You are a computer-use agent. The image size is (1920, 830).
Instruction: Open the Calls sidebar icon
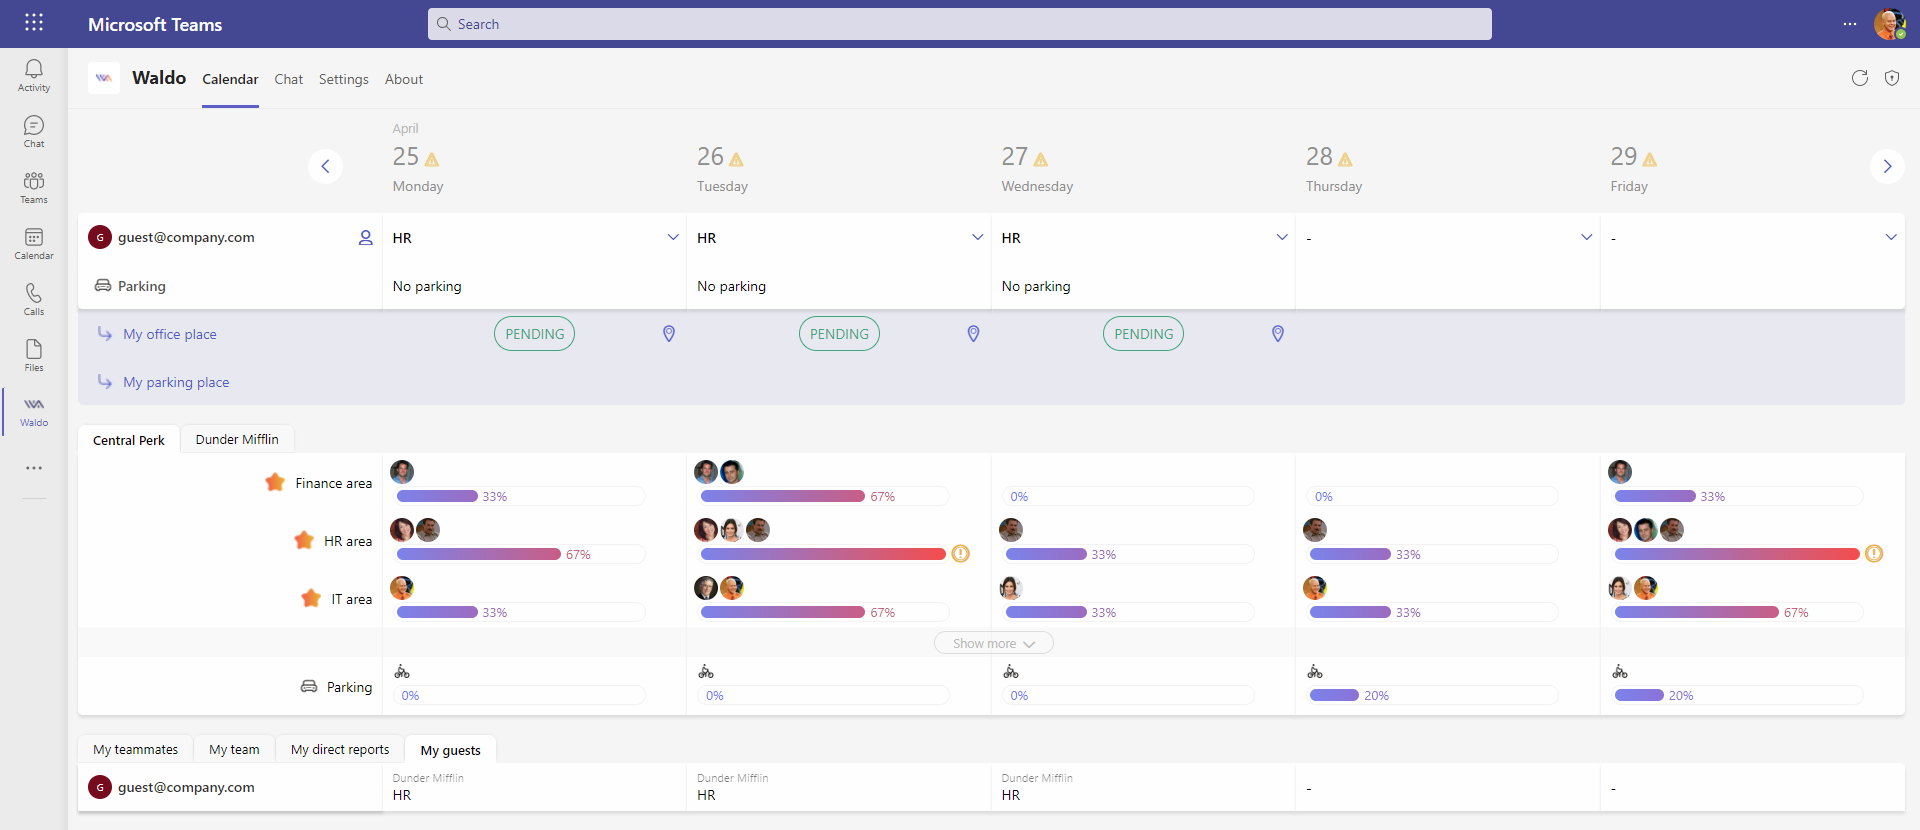[34, 299]
